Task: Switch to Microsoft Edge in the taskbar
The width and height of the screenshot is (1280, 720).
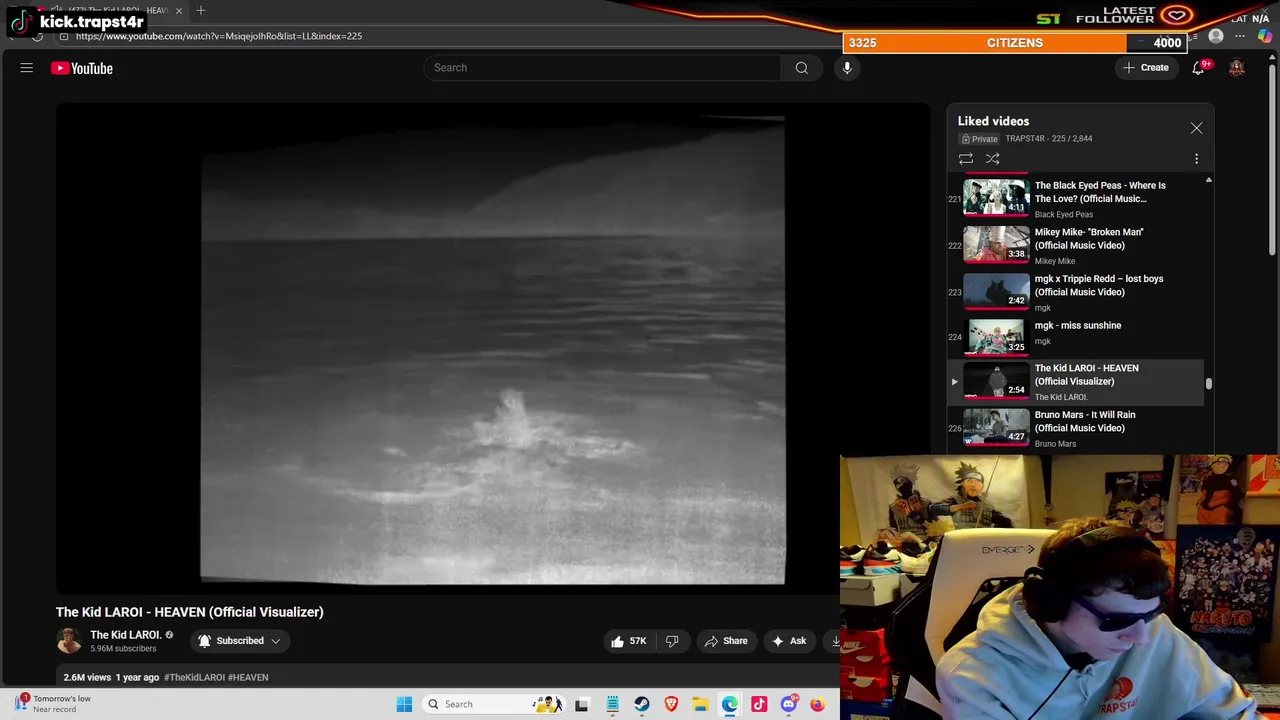Action: pos(730,704)
